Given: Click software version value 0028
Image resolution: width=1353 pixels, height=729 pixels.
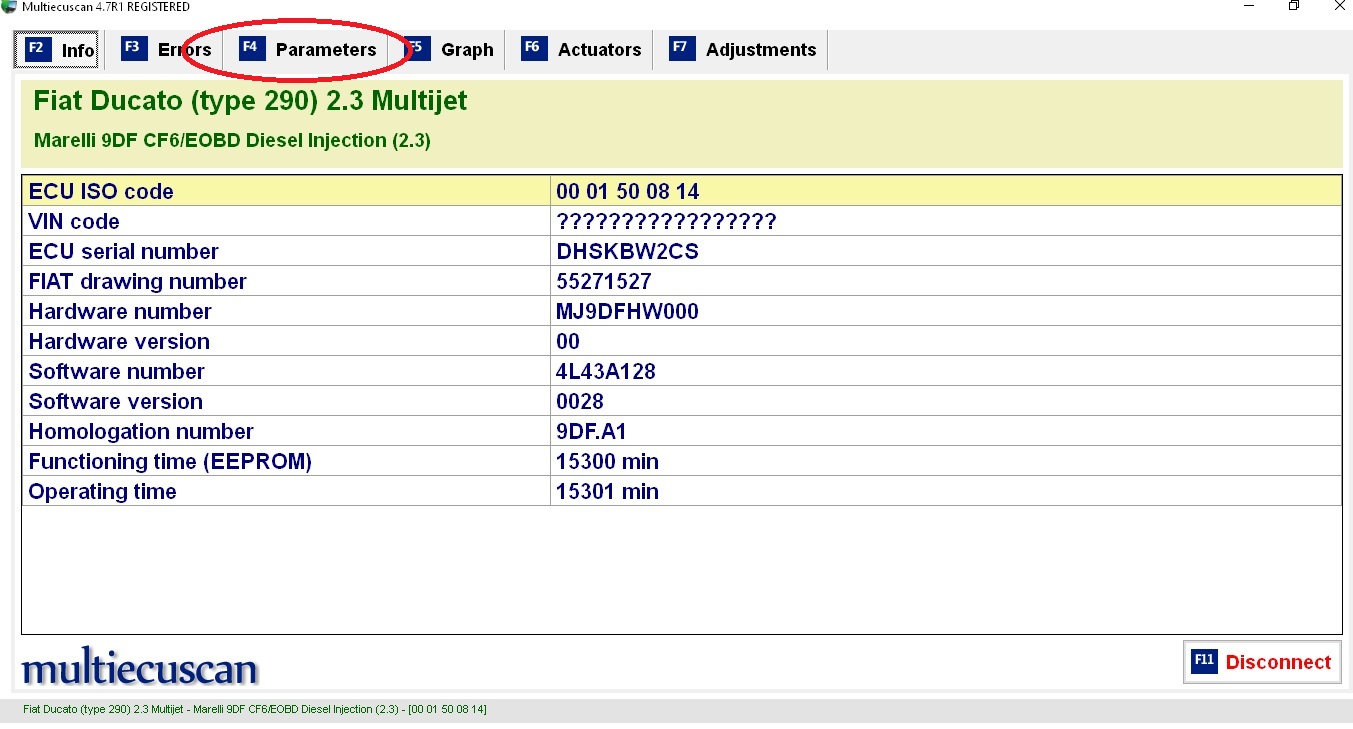Looking at the screenshot, I should 580,401.
